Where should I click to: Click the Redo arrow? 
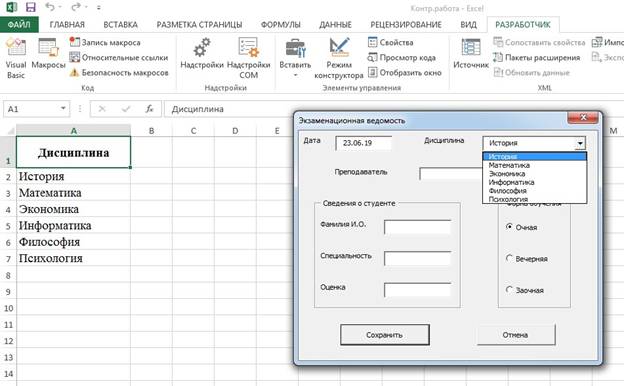[x=76, y=7]
